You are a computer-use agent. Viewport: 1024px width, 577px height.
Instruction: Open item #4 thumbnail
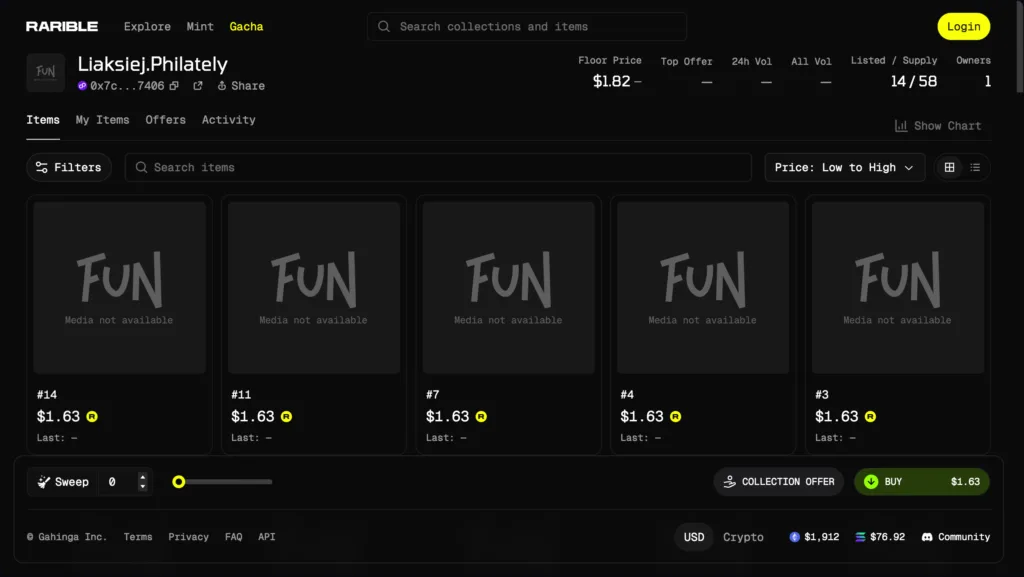click(x=703, y=287)
